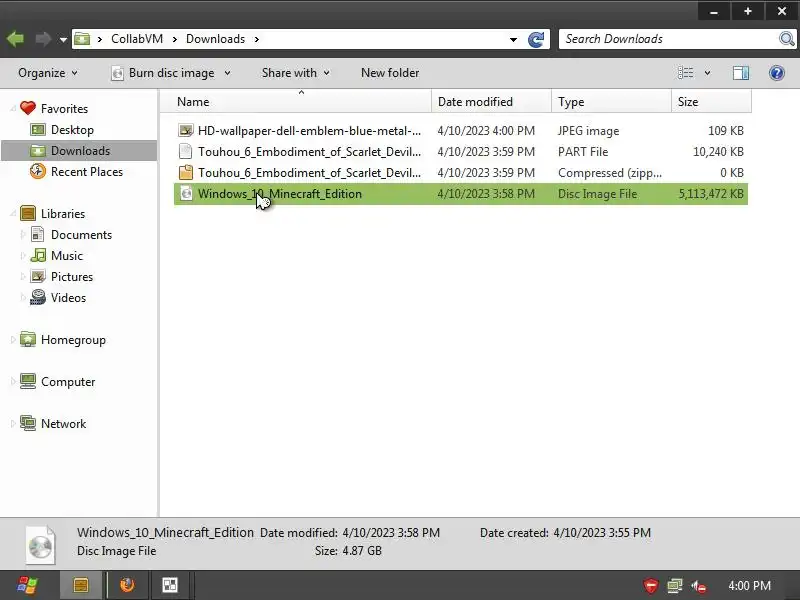Screen dimensions: 800x600
Task: Select the HD-wallpaper-dell-emblem JPEG file
Action: tap(461, 131)
